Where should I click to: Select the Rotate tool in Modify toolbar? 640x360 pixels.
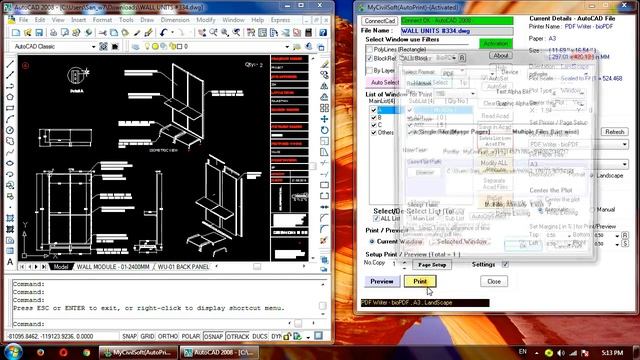[324, 130]
